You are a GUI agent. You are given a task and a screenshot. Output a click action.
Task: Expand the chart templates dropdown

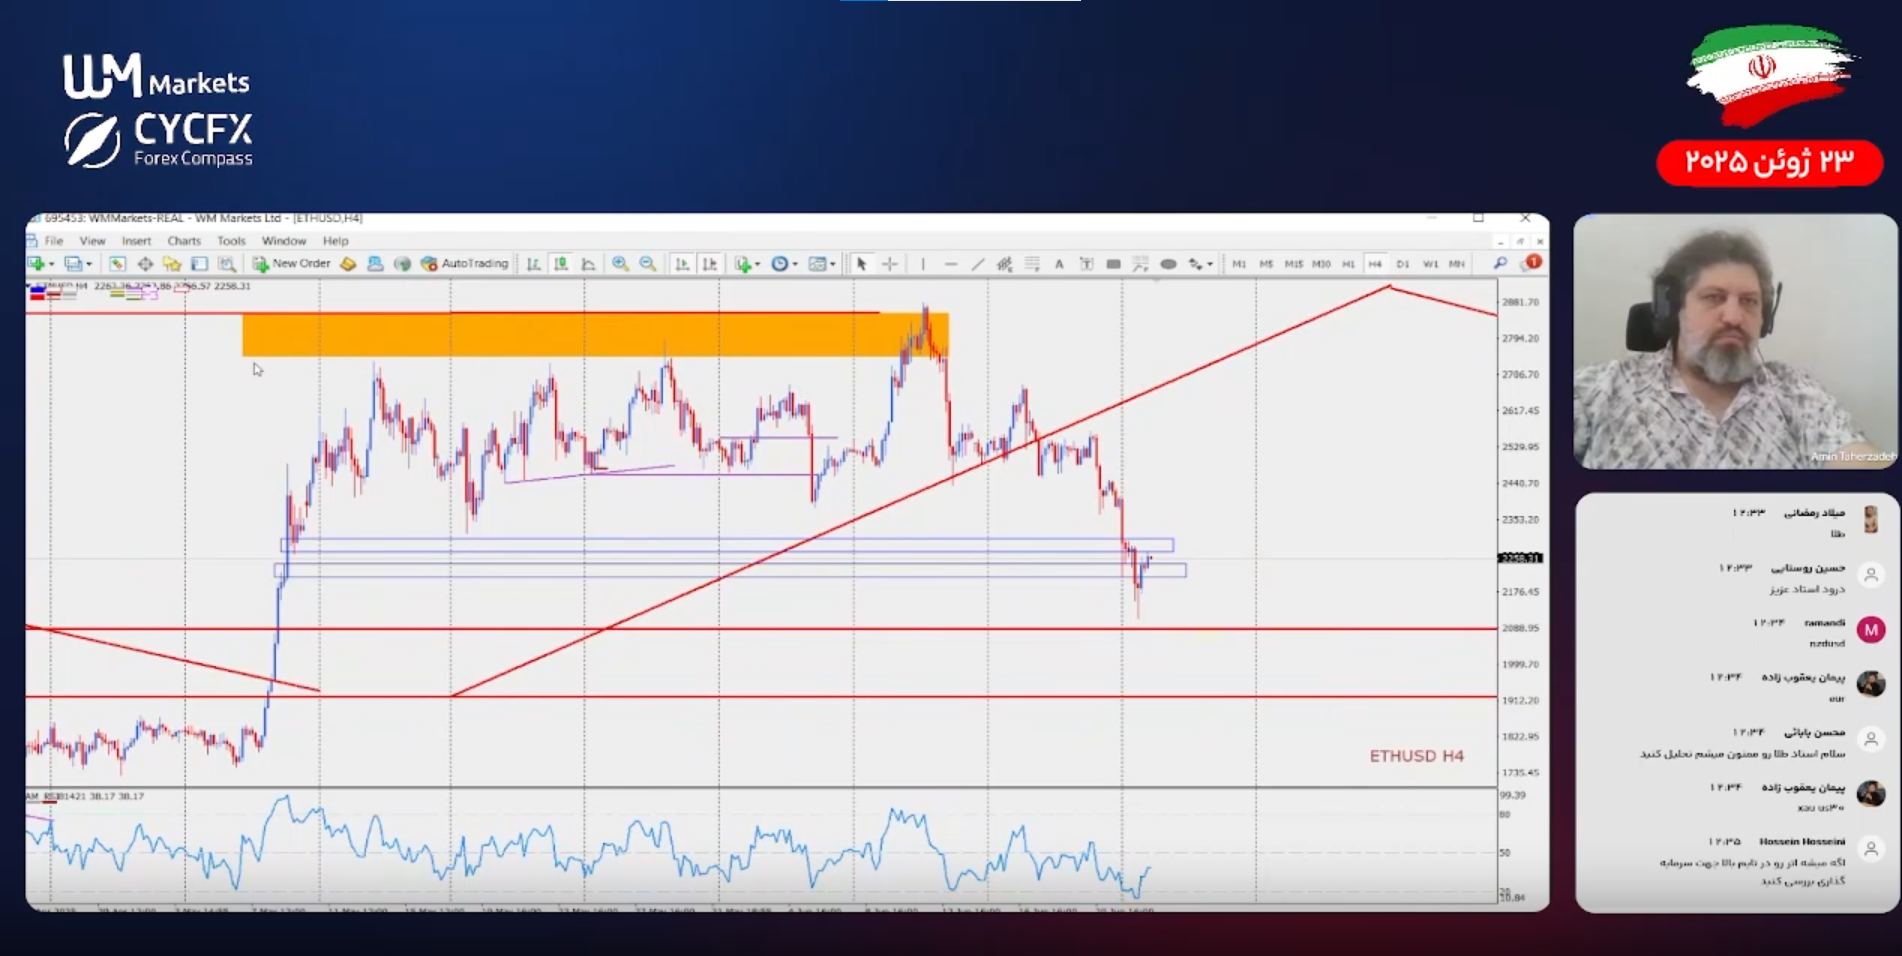click(833, 264)
